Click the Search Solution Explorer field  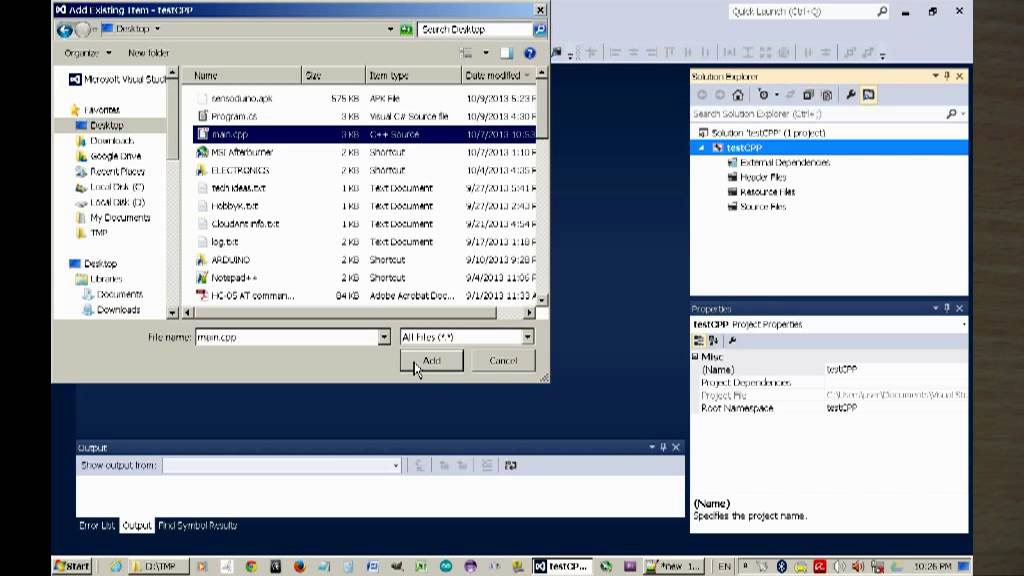coord(818,114)
